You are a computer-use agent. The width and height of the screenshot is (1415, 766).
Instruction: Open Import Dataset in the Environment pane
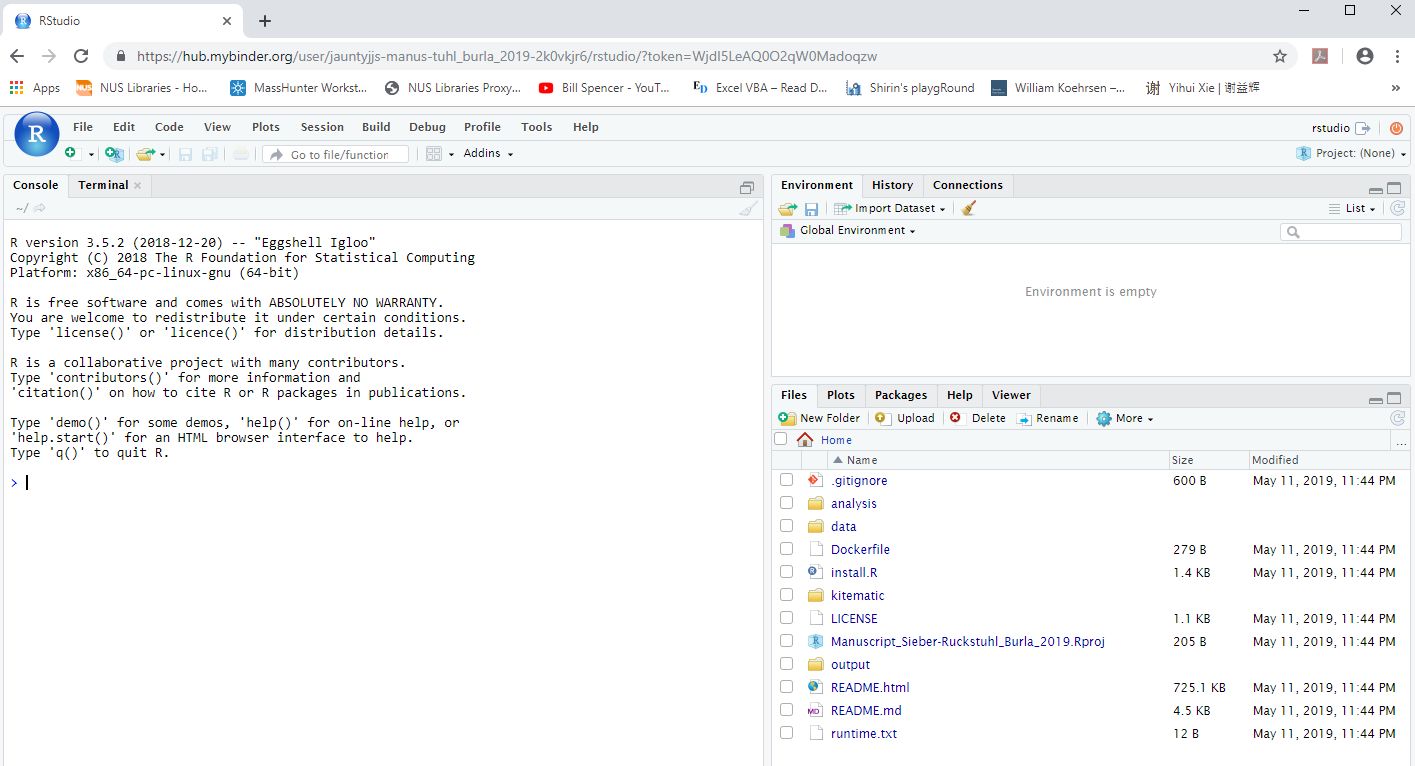pyautogui.click(x=889, y=208)
